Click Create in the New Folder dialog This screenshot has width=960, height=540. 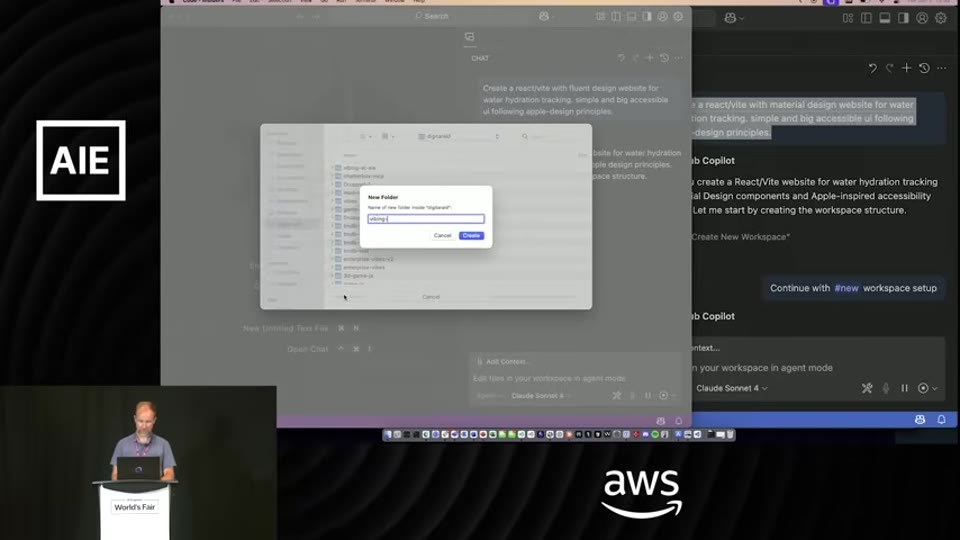tap(471, 236)
